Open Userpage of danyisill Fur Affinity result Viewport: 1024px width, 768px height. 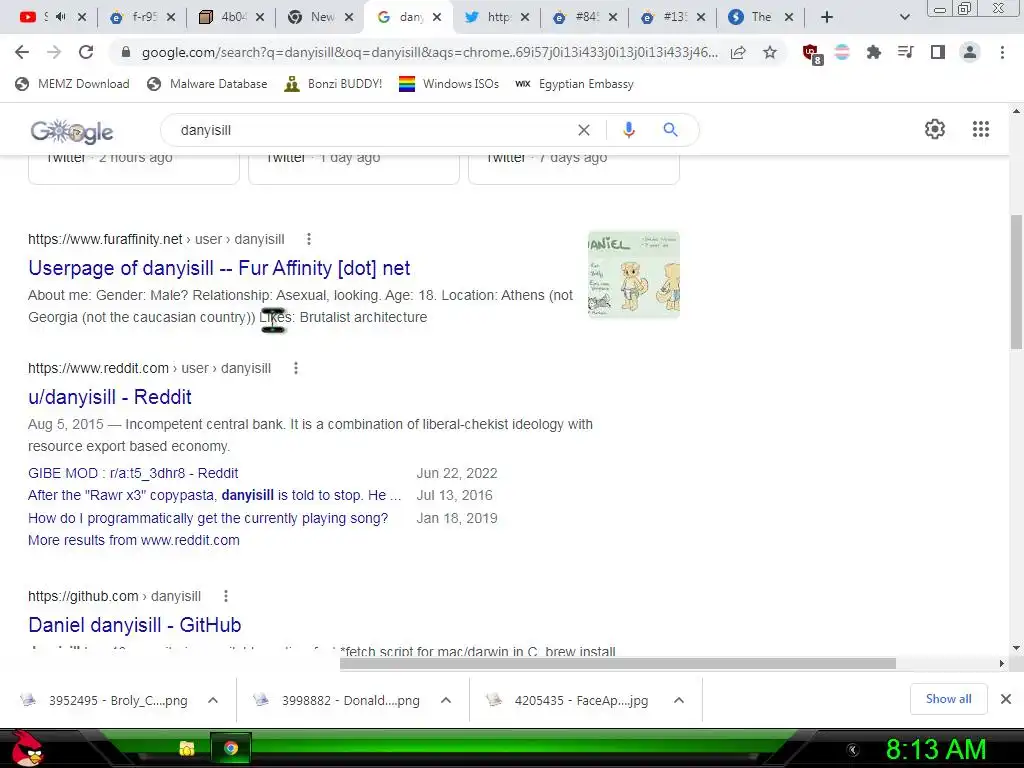click(219, 268)
